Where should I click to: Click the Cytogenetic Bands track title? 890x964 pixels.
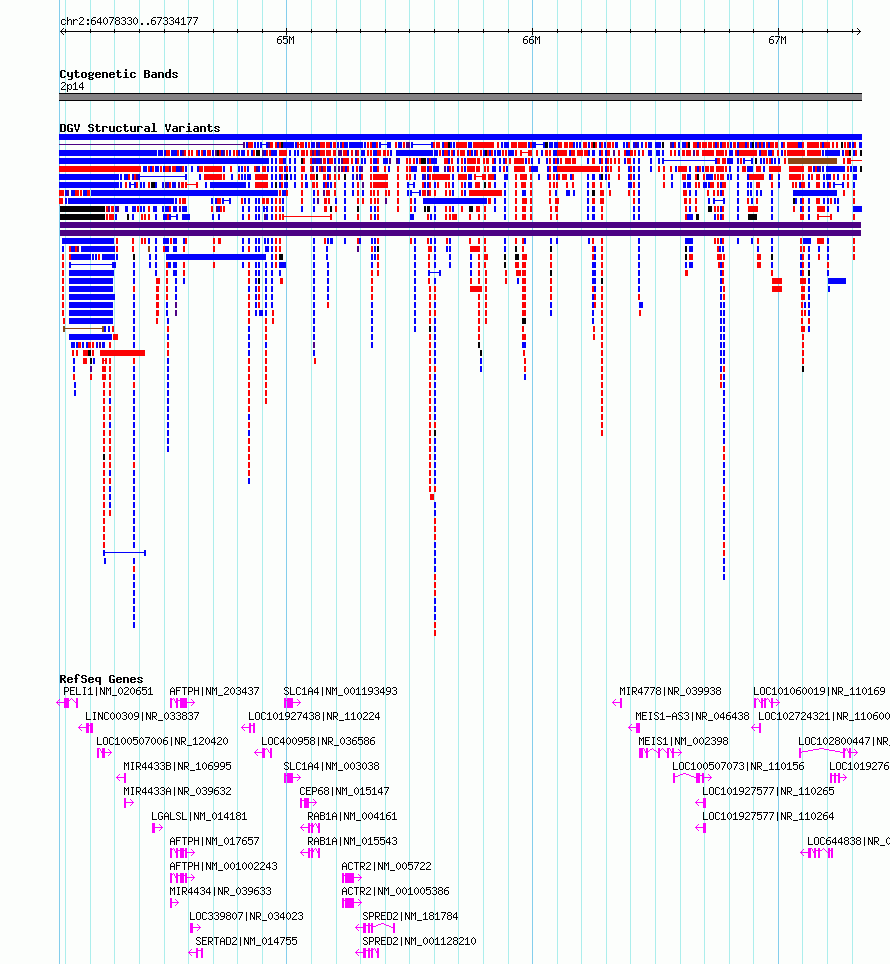tap(119, 74)
